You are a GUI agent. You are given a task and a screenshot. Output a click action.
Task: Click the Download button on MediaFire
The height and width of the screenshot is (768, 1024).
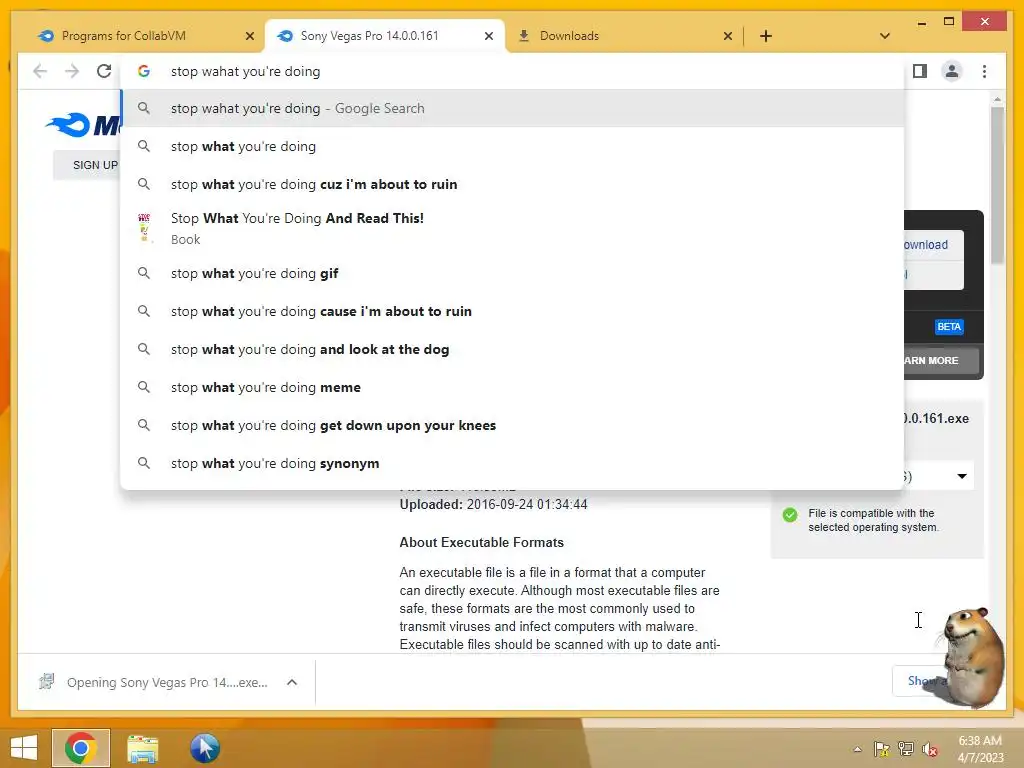click(932, 245)
